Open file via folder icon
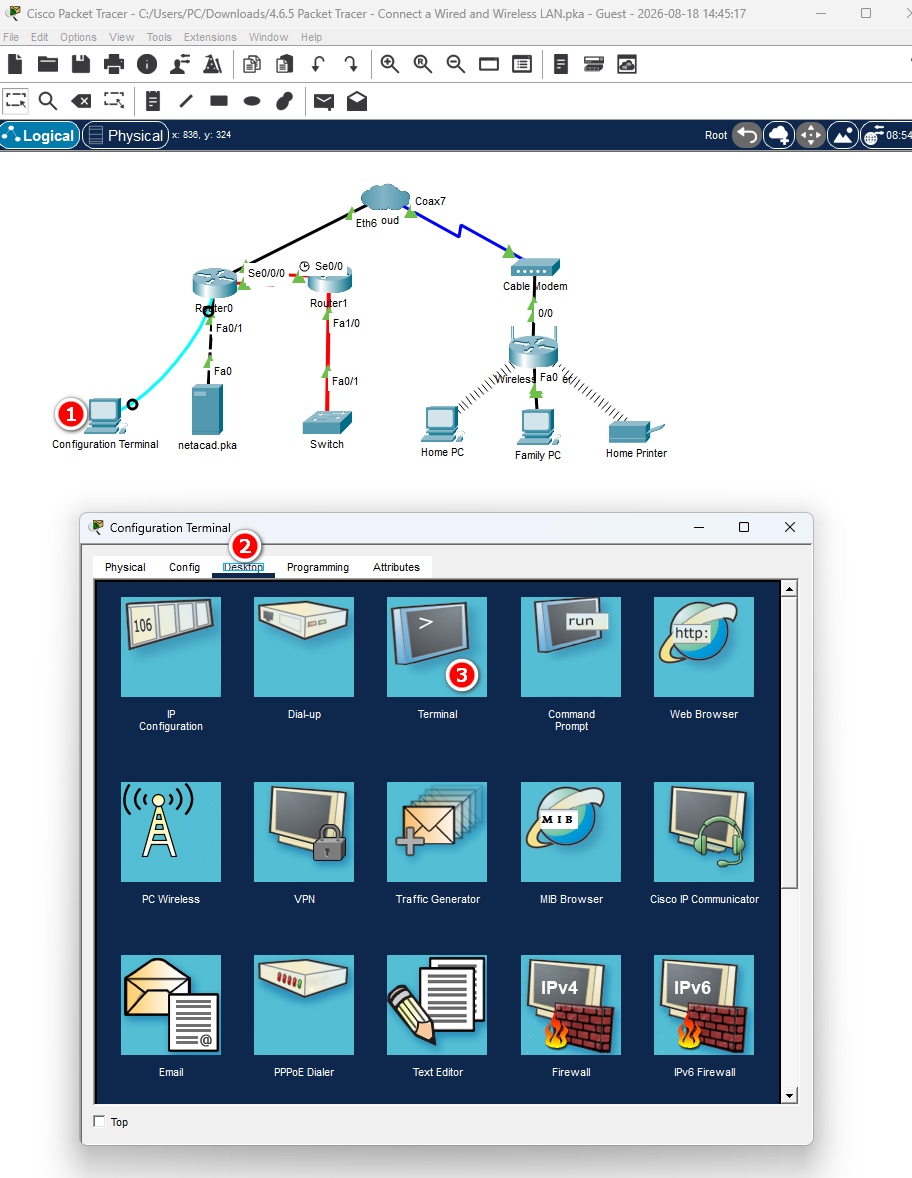Viewport: 912px width, 1178px height. [48, 65]
